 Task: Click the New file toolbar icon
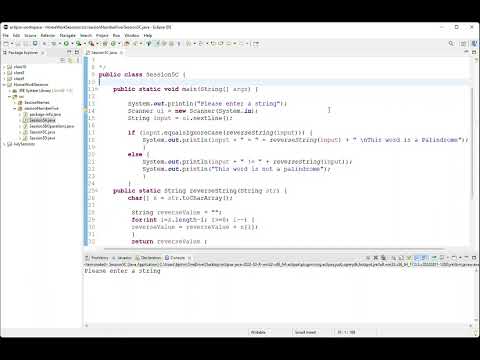6,44
